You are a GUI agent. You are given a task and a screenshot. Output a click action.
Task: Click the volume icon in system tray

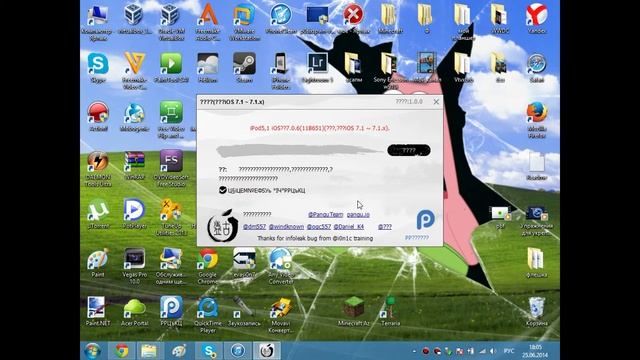pyautogui.click(x=493, y=351)
